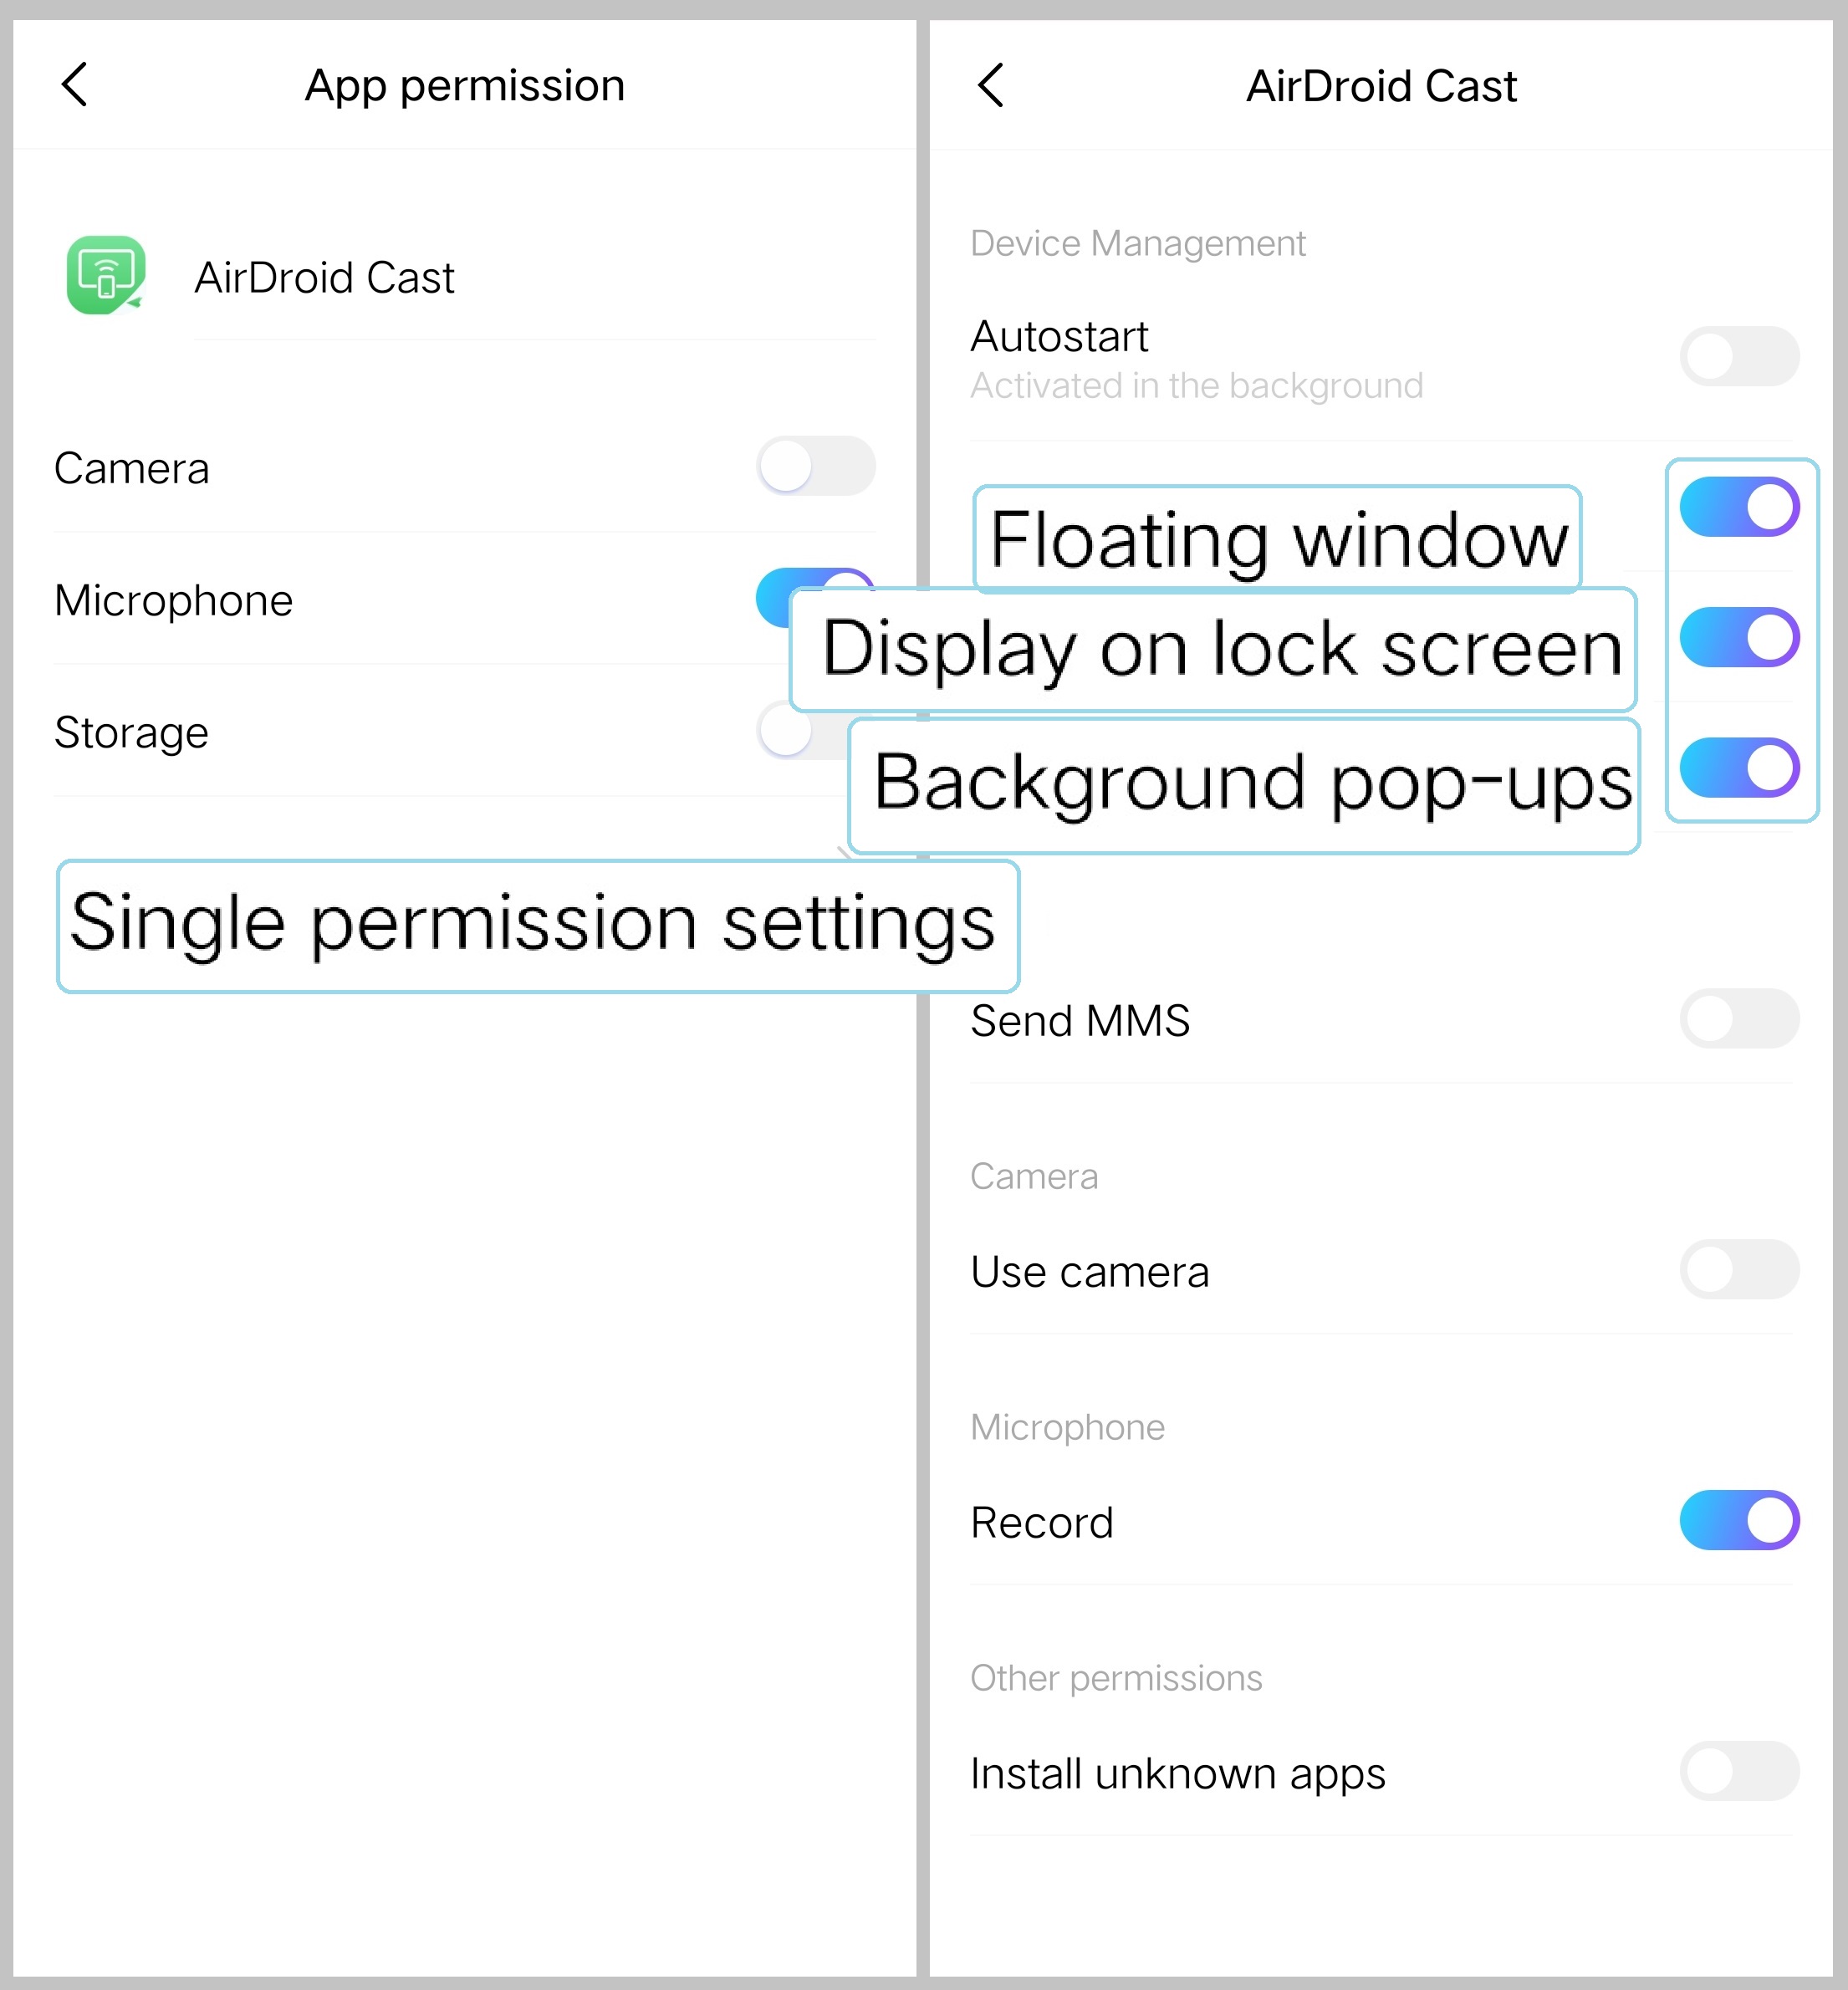This screenshot has height=1990, width=1848.
Task: Enable the Camera permission toggle
Action: point(816,466)
